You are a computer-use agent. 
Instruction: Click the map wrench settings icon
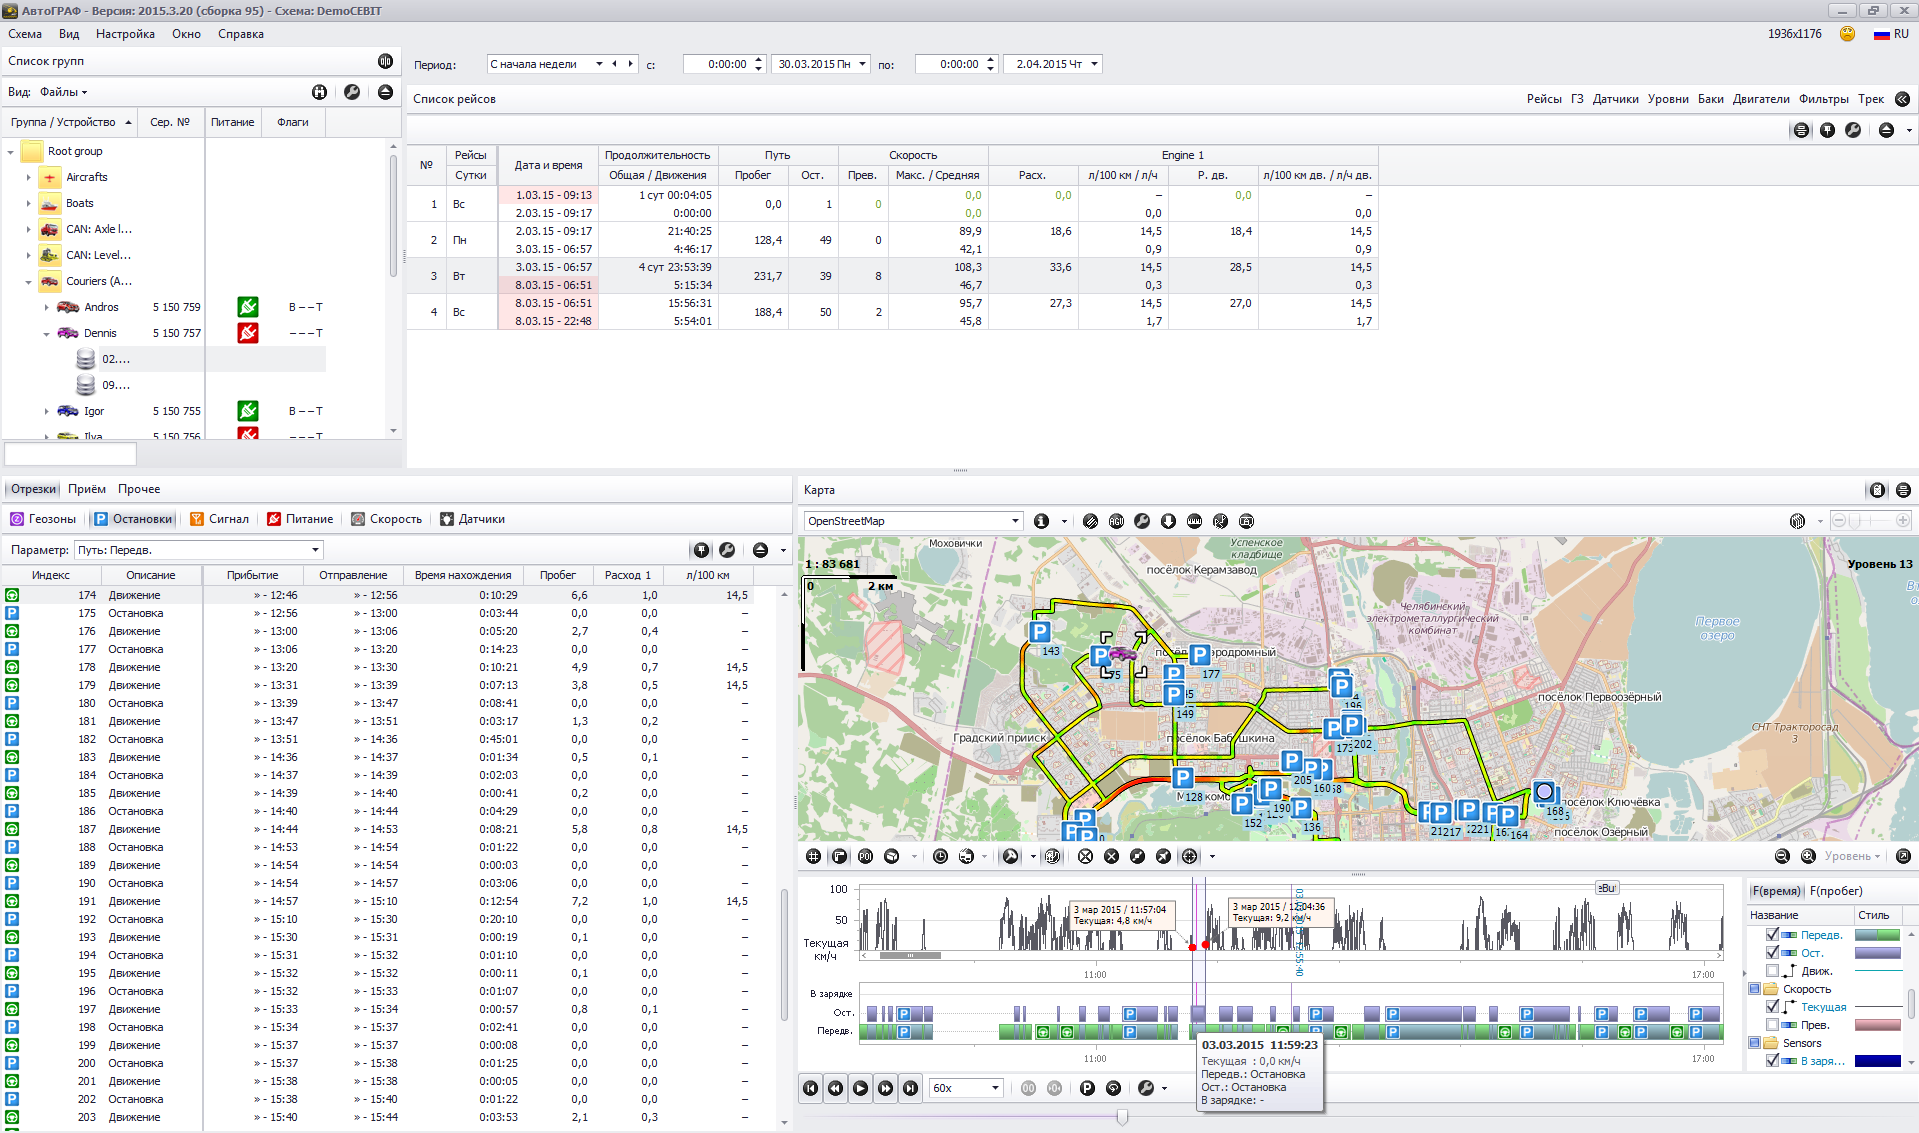click(x=1142, y=521)
